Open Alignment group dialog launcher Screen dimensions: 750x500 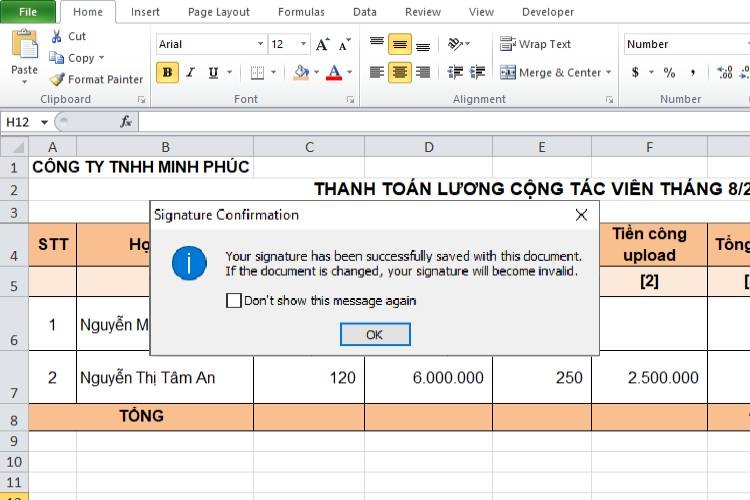coord(609,100)
